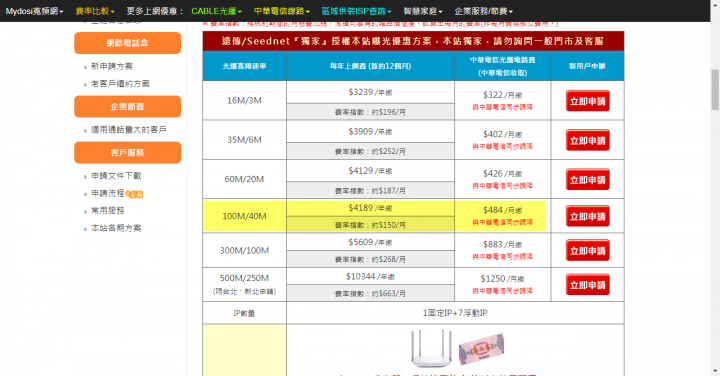Click the 費率指數 約$196/月 cell

[x=370, y=112]
